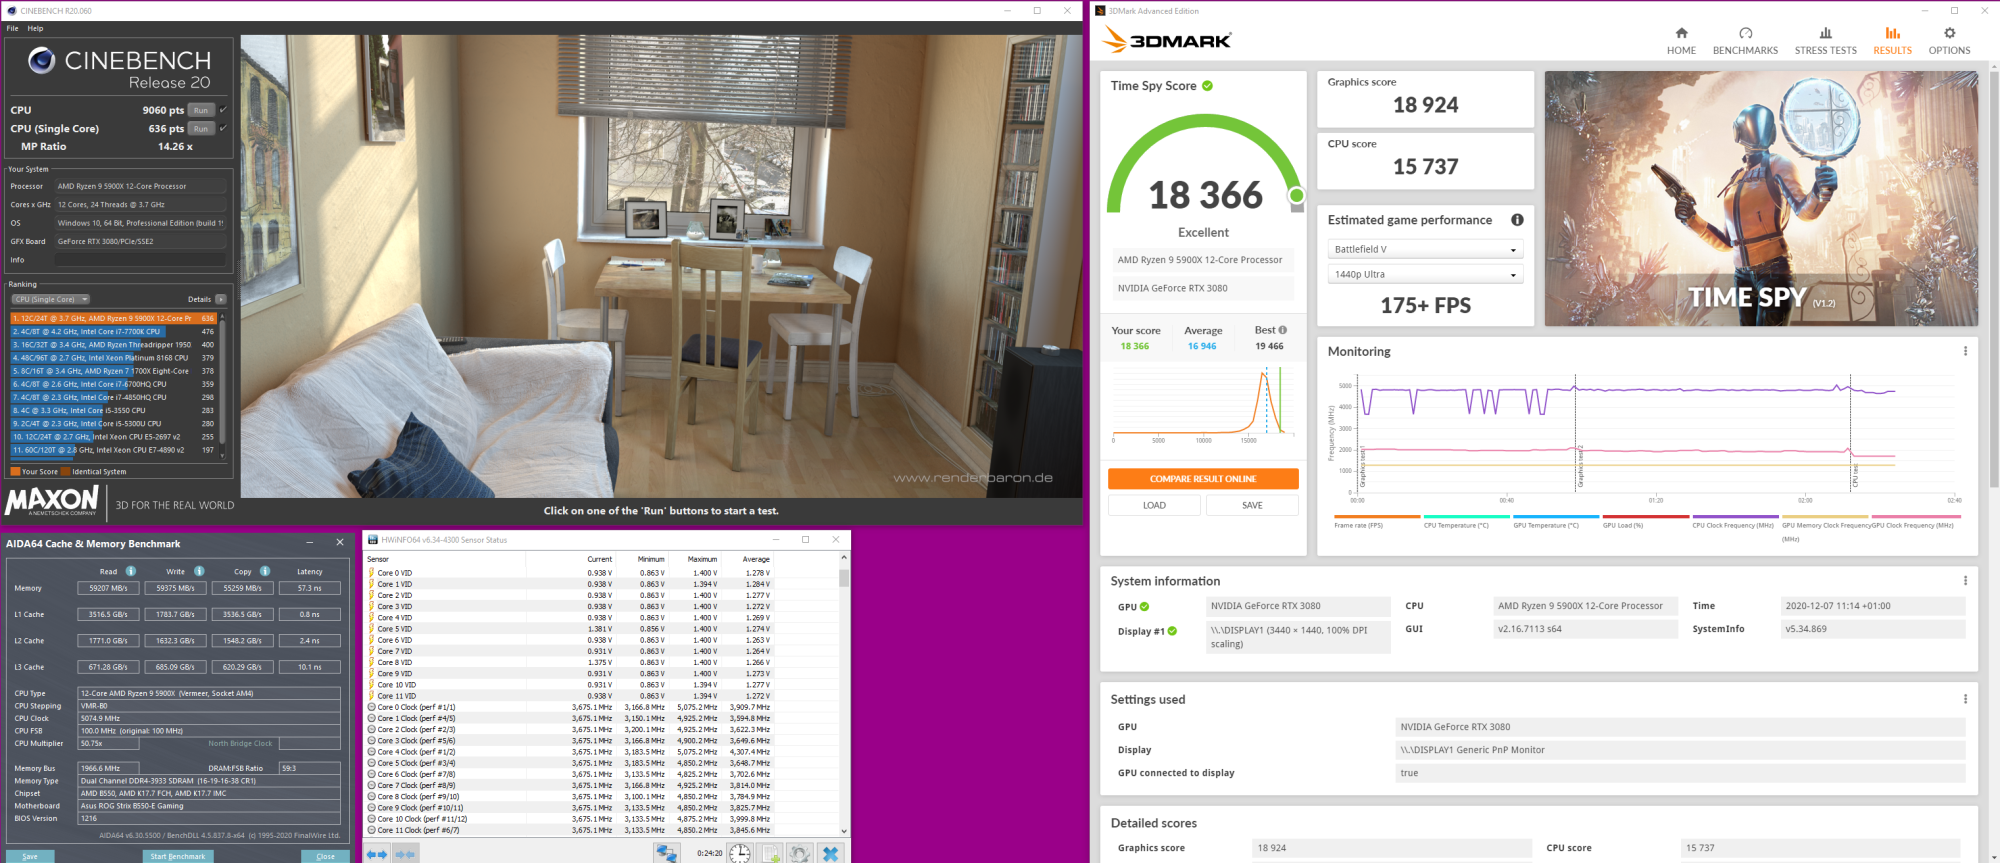This screenshot has height=863, width=2000.
Task: Click the Load button in 3DMark
Action: tap(1154, 505)
